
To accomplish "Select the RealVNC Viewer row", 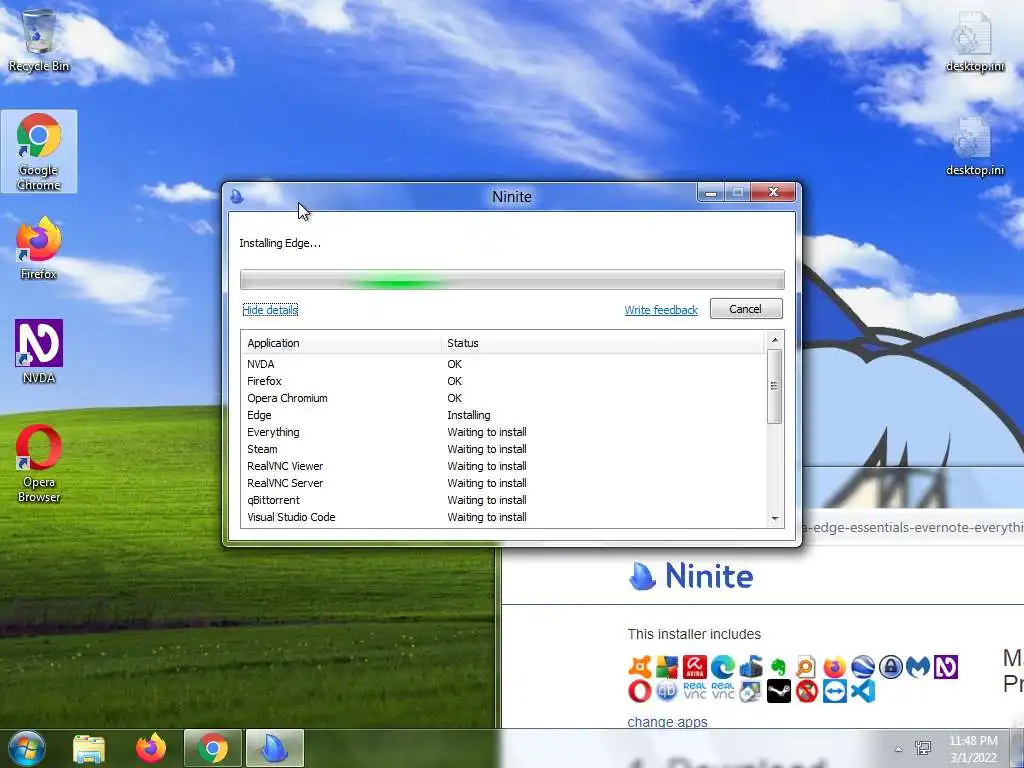I will point(503,466).
